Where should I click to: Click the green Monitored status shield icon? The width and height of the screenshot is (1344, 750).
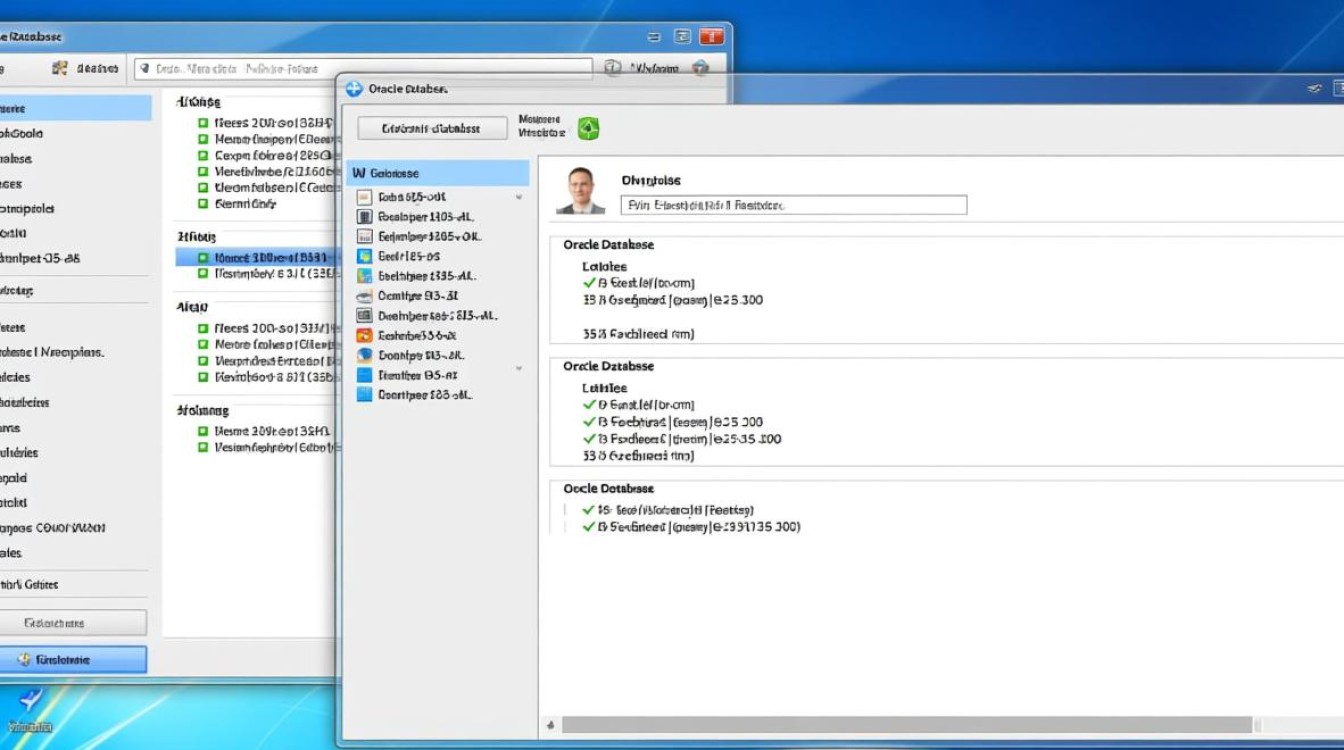[x=588, y=128]
